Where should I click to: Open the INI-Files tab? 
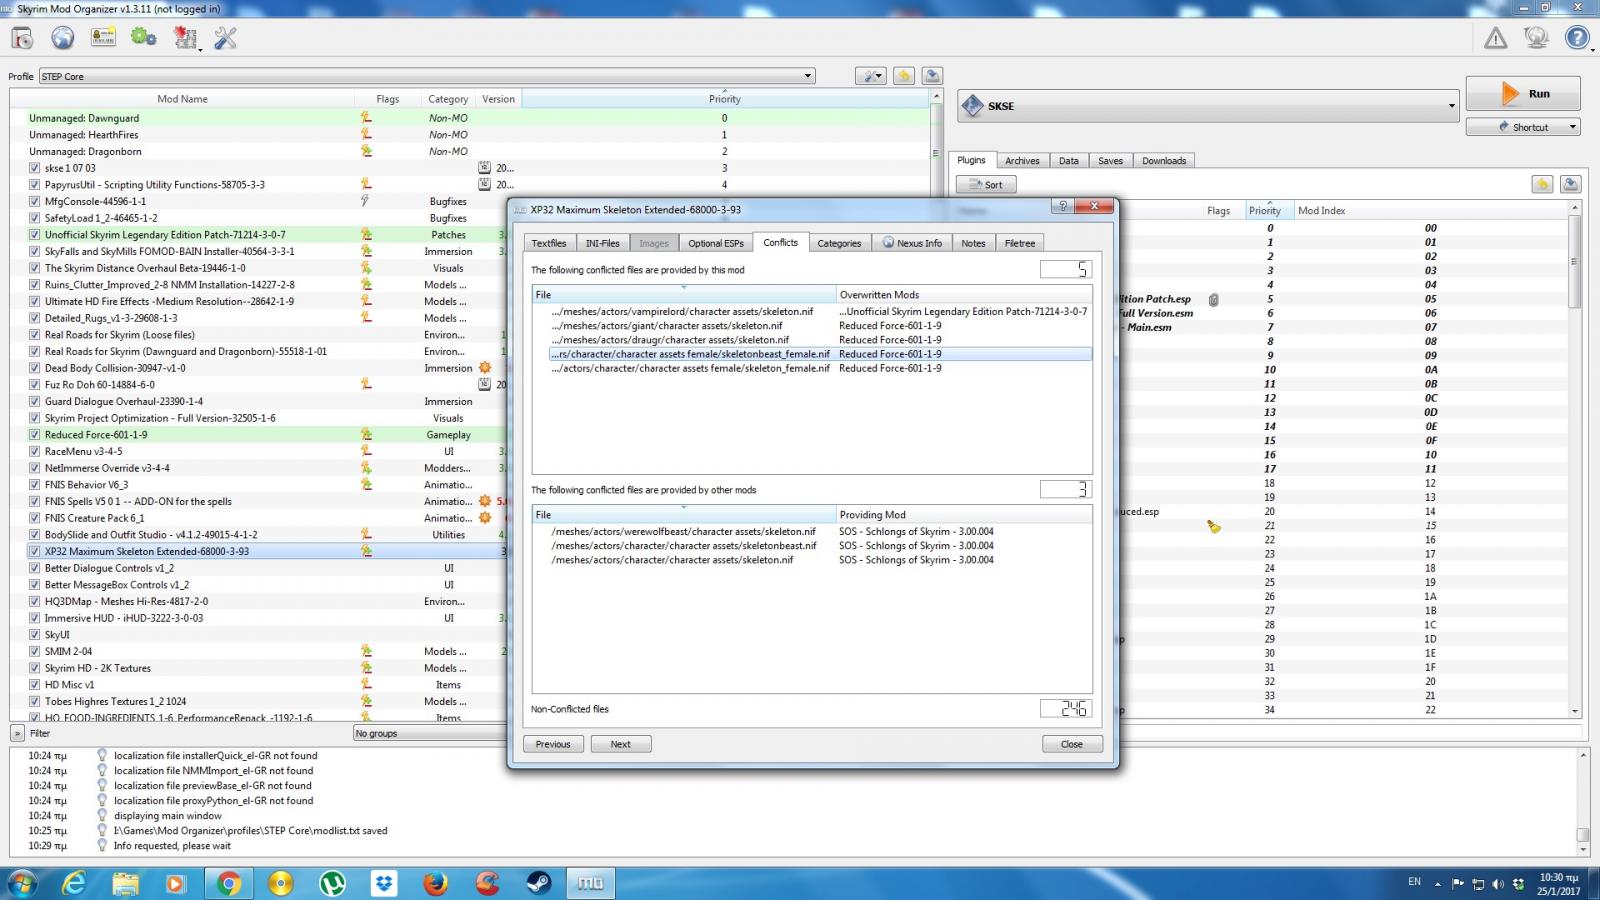[x=602, y=243]
